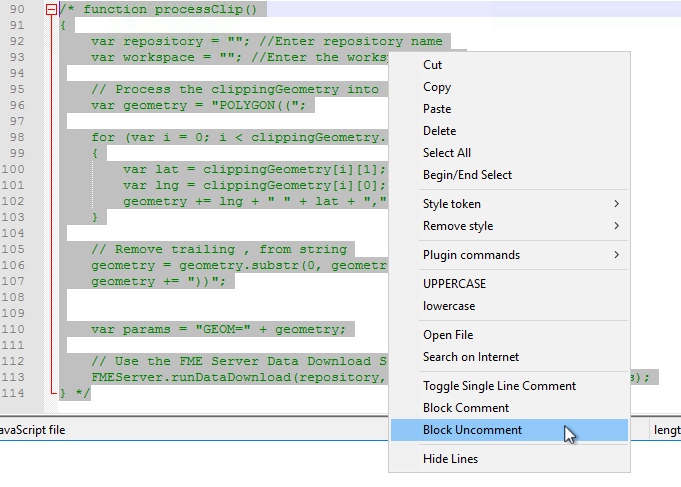681x487 pixels.
Task: Apply Block Comment to selection
Action: (x=466, y=408)
